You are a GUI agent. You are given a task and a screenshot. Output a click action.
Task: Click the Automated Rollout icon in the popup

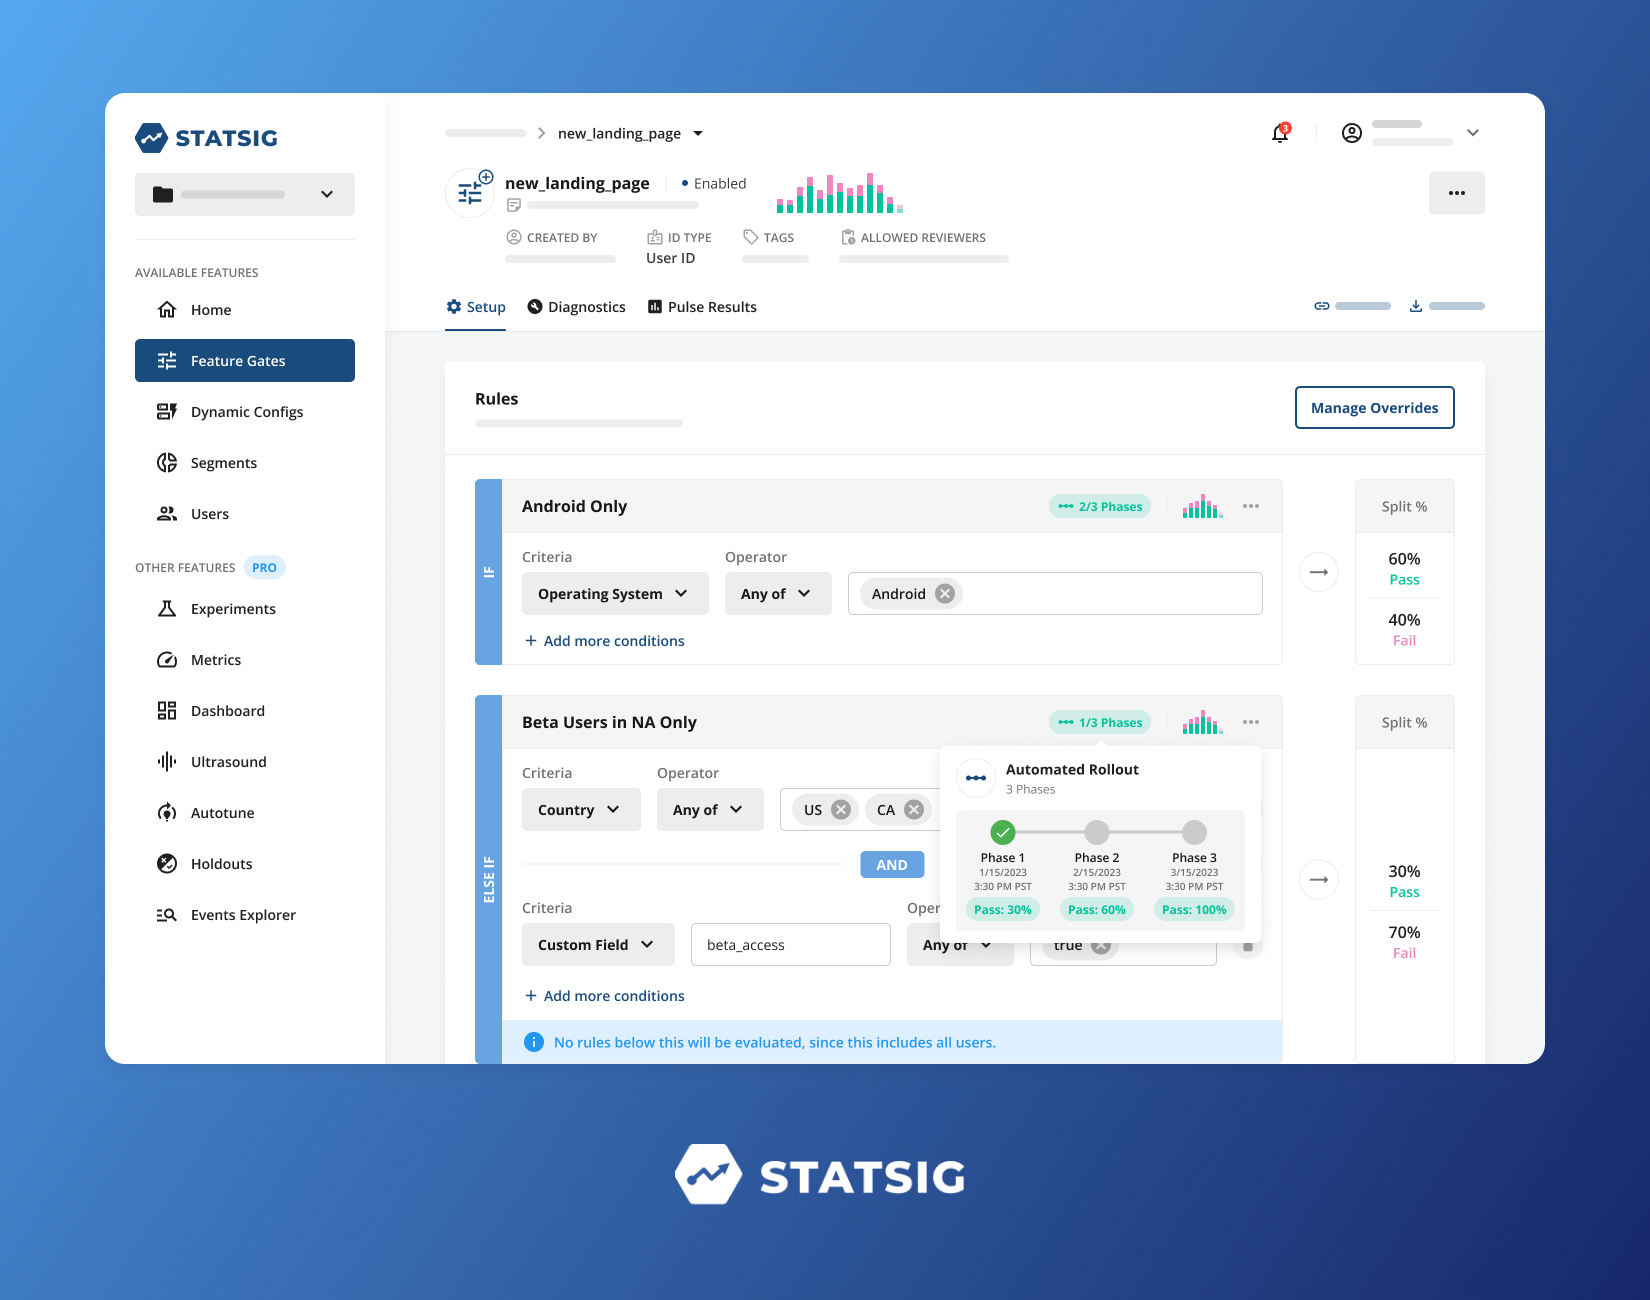pos(976,778)
